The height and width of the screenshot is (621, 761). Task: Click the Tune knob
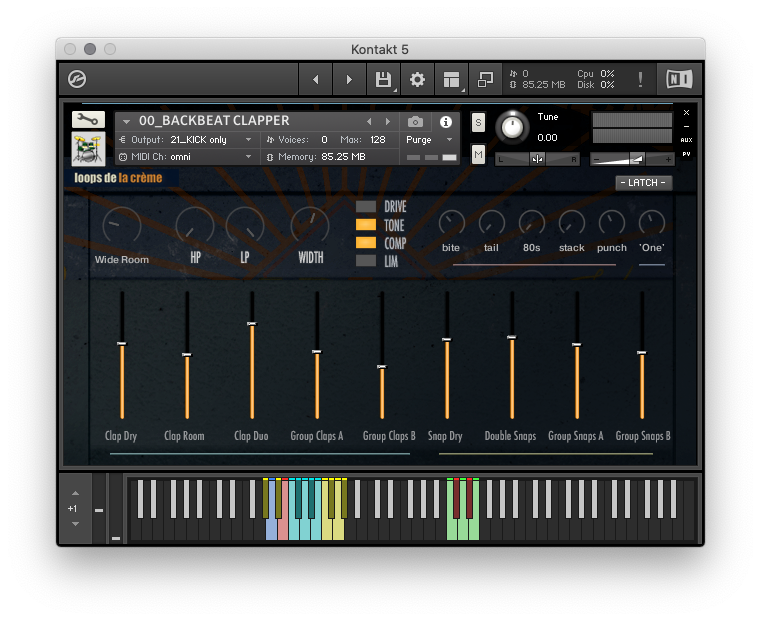(x=512, y=127)
